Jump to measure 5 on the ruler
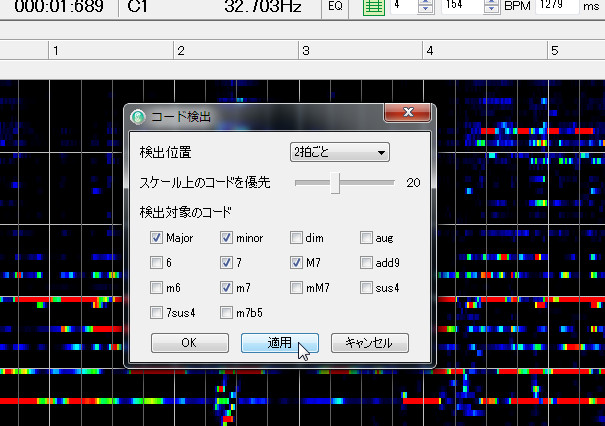The image size is (605, 426). 554,51
